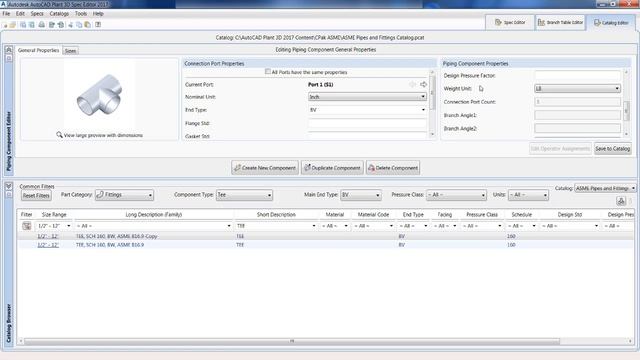The width and height of the screenshot is (640, 360).
Task: Click the Material column header
Action: click(x=334, y=214)
